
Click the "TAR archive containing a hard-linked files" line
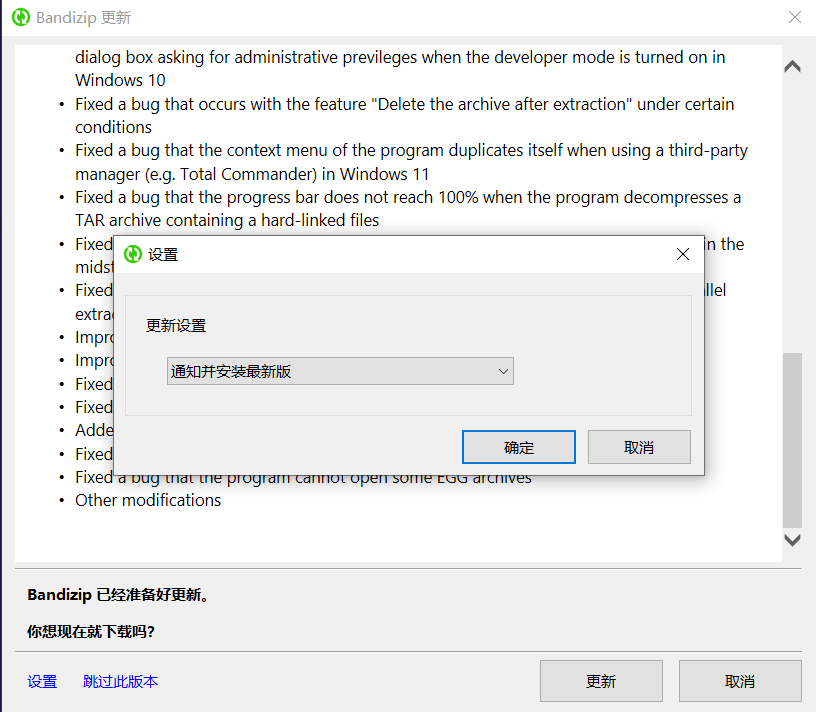[x=227, y=220]
